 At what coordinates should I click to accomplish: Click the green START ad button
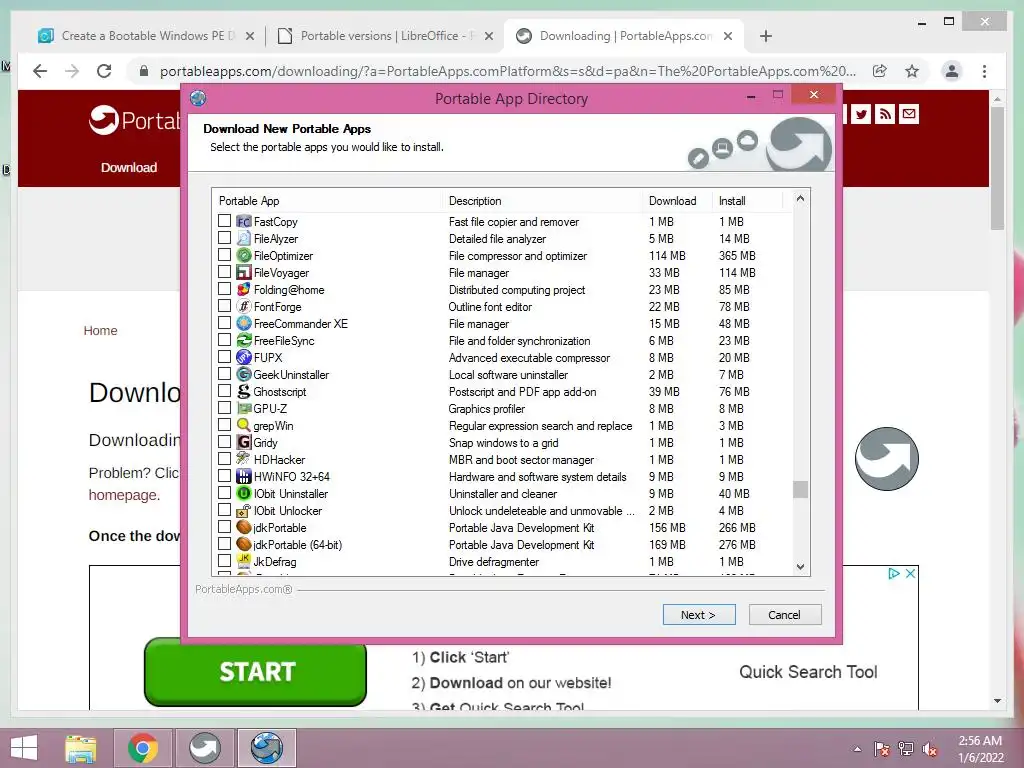255,671
